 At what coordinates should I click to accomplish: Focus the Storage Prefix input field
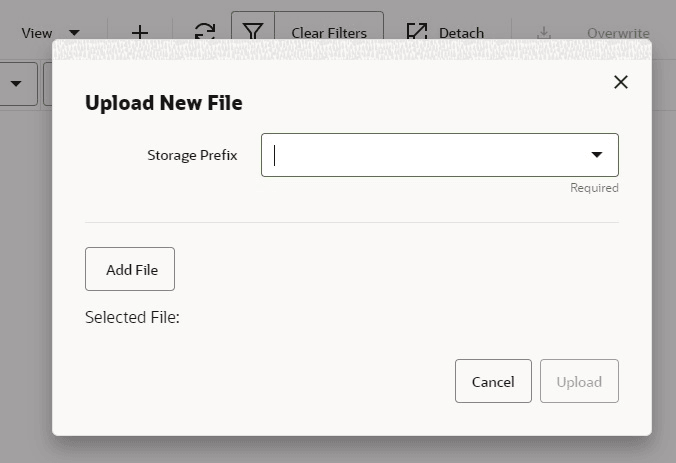tap(440, 155)
